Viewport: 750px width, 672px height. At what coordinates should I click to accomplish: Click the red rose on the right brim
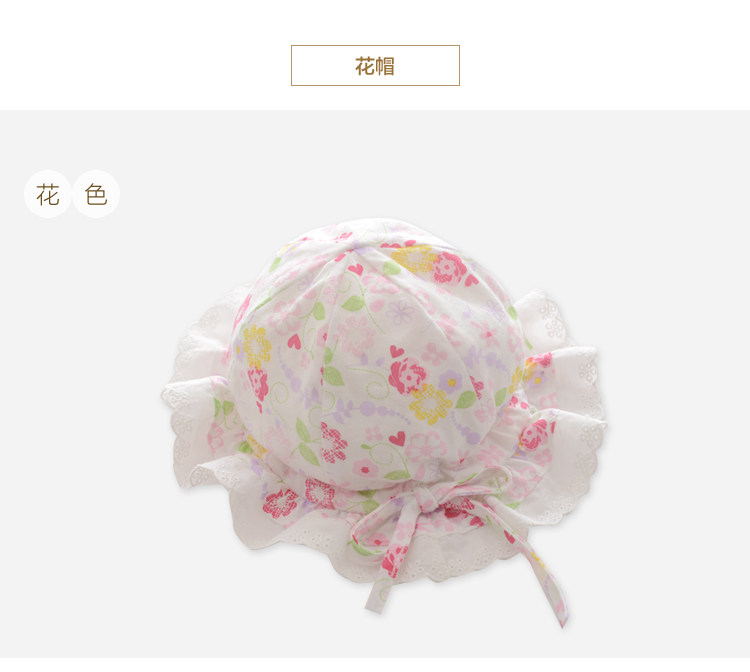pos(534,434)
